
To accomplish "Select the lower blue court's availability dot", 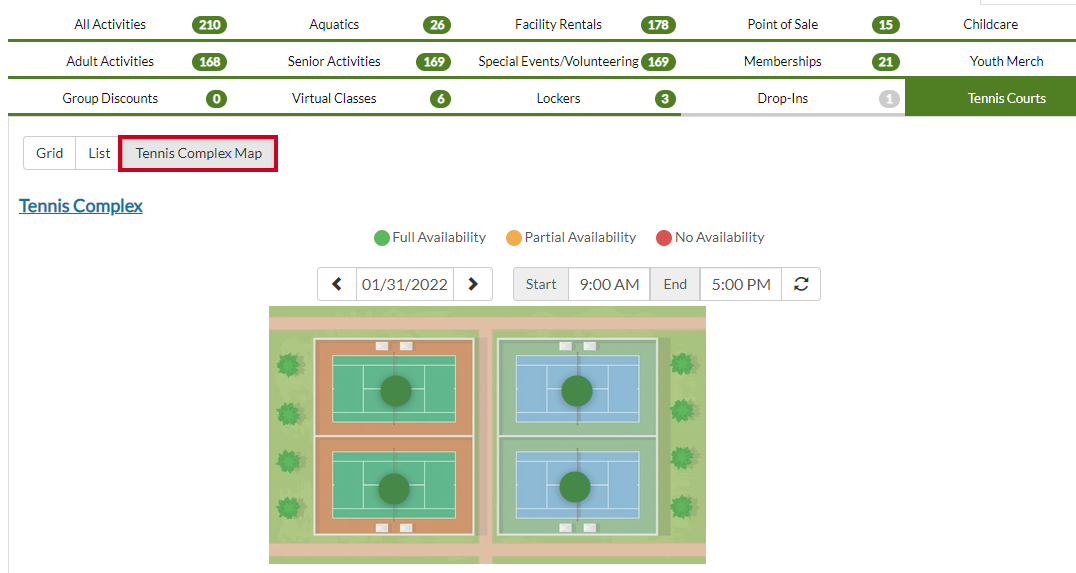I will tap(575, 488).
